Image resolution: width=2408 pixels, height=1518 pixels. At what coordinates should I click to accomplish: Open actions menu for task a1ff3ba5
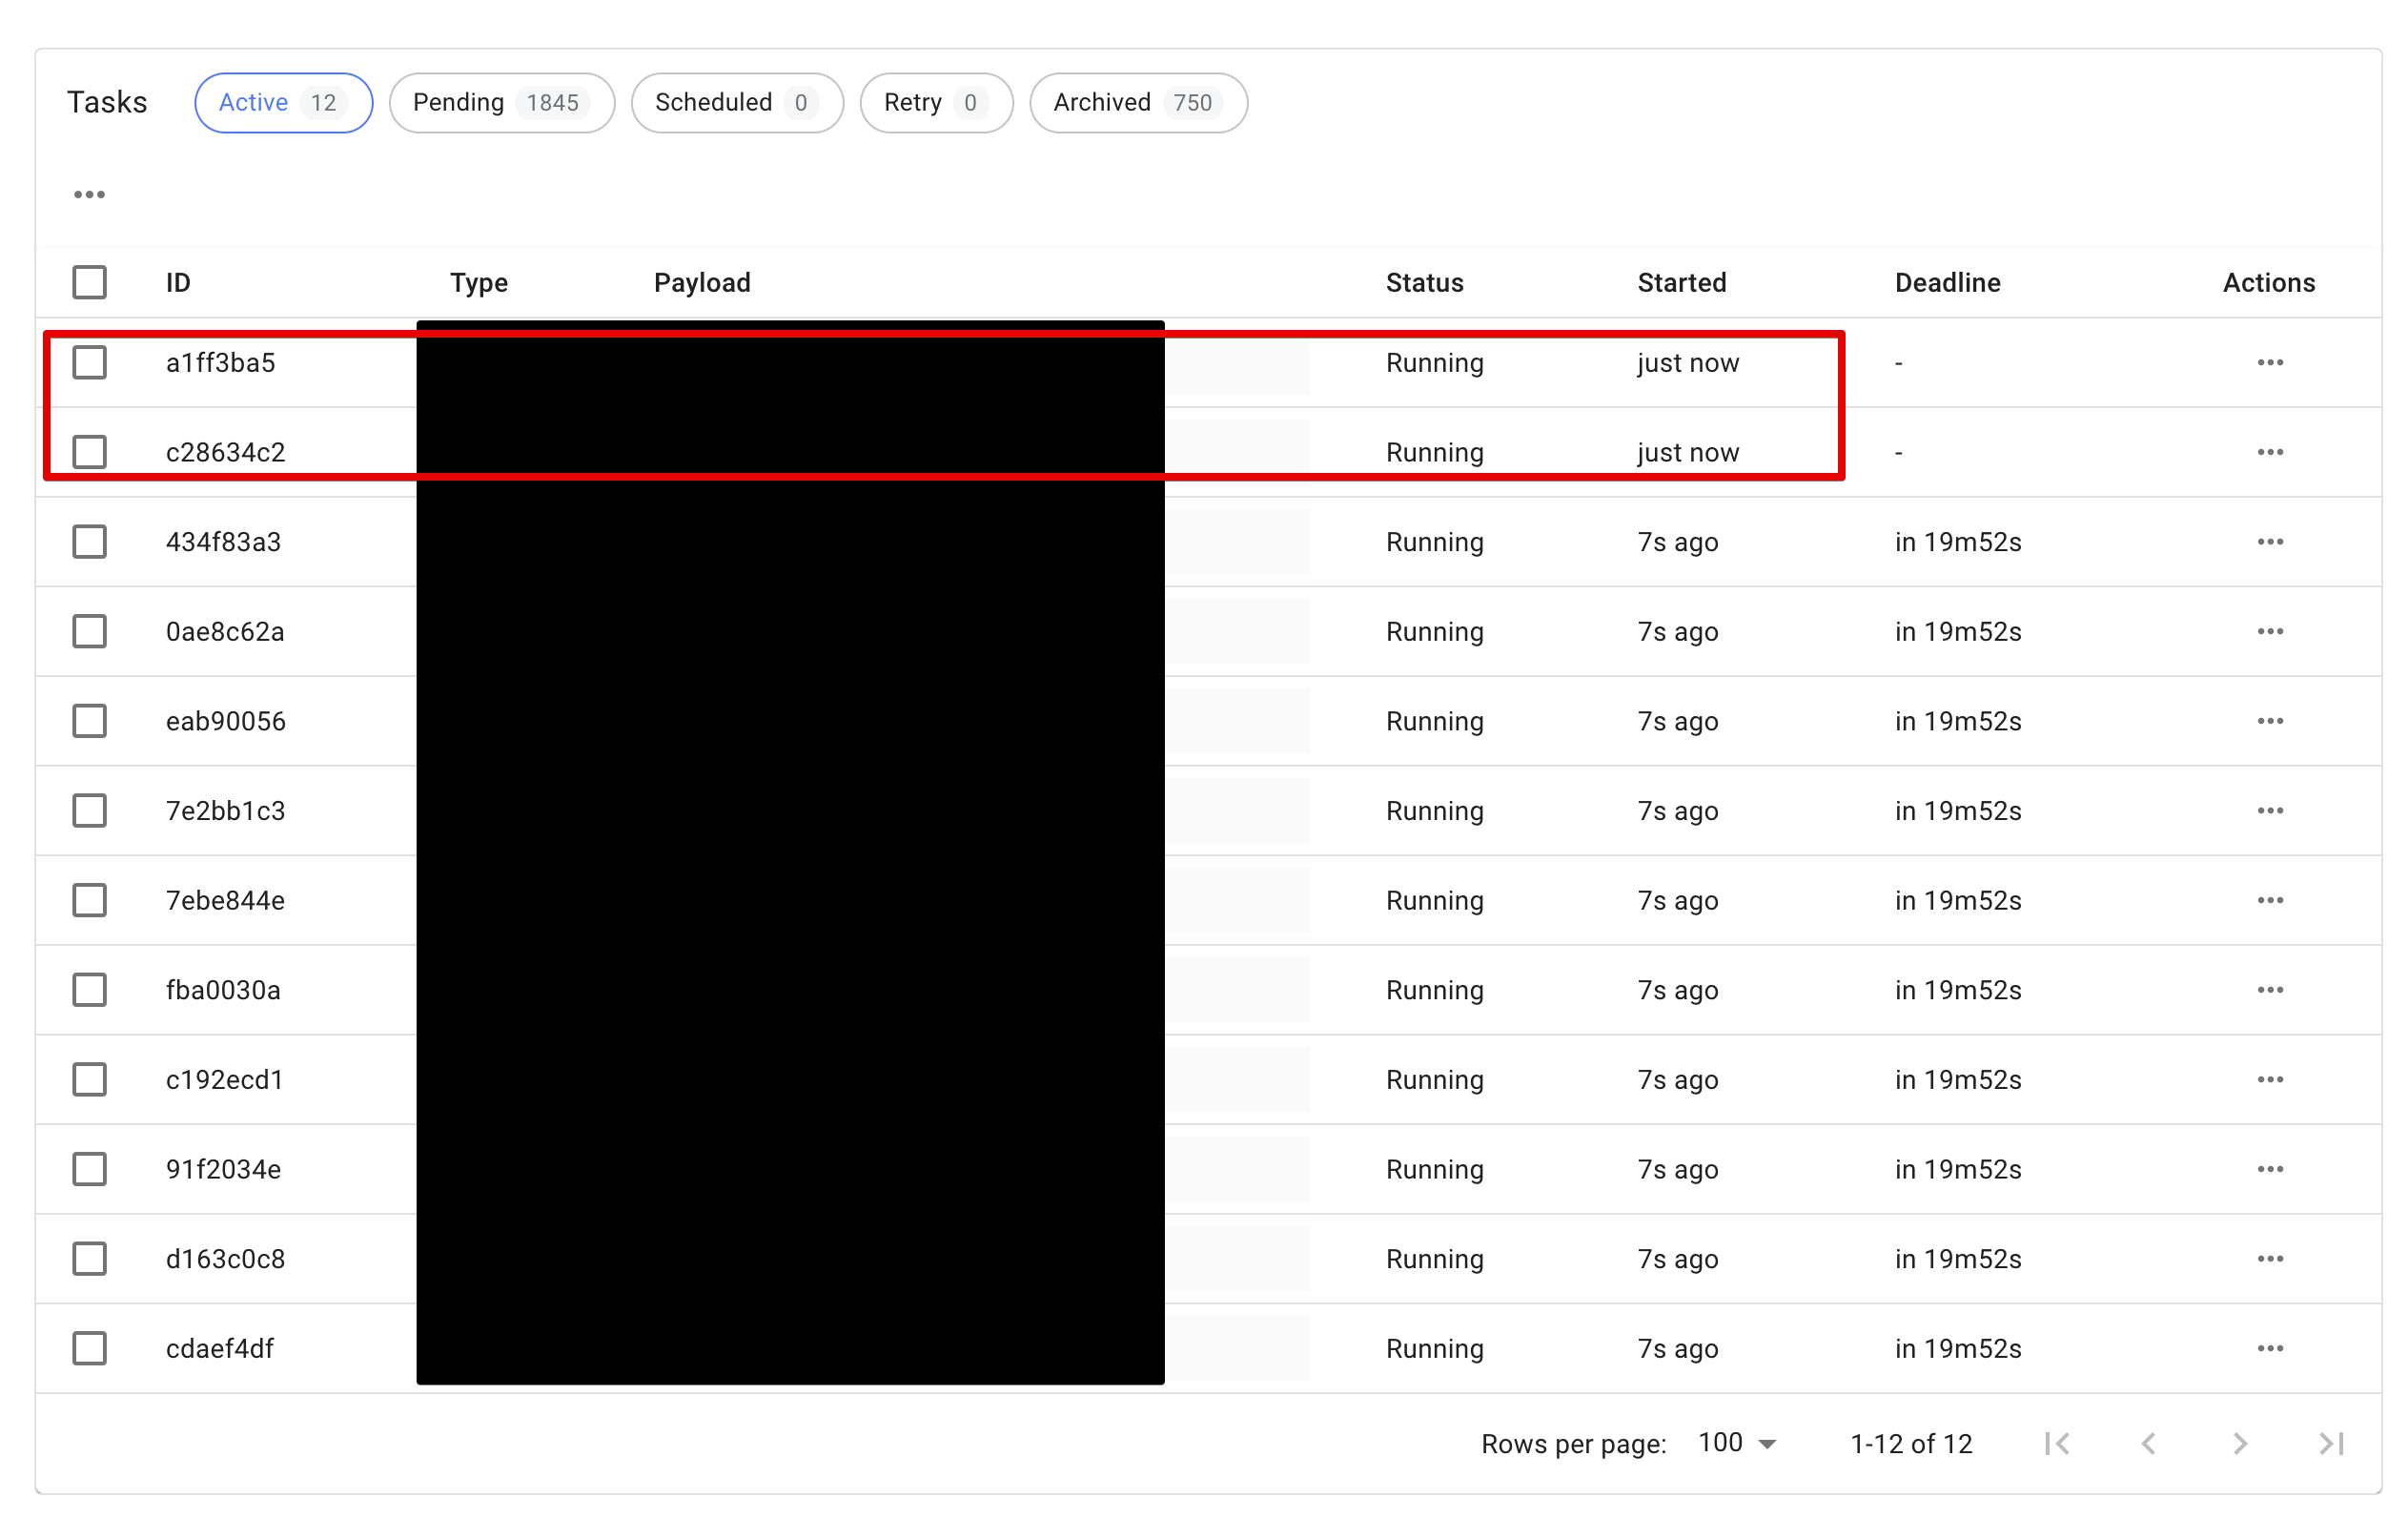2269,362
